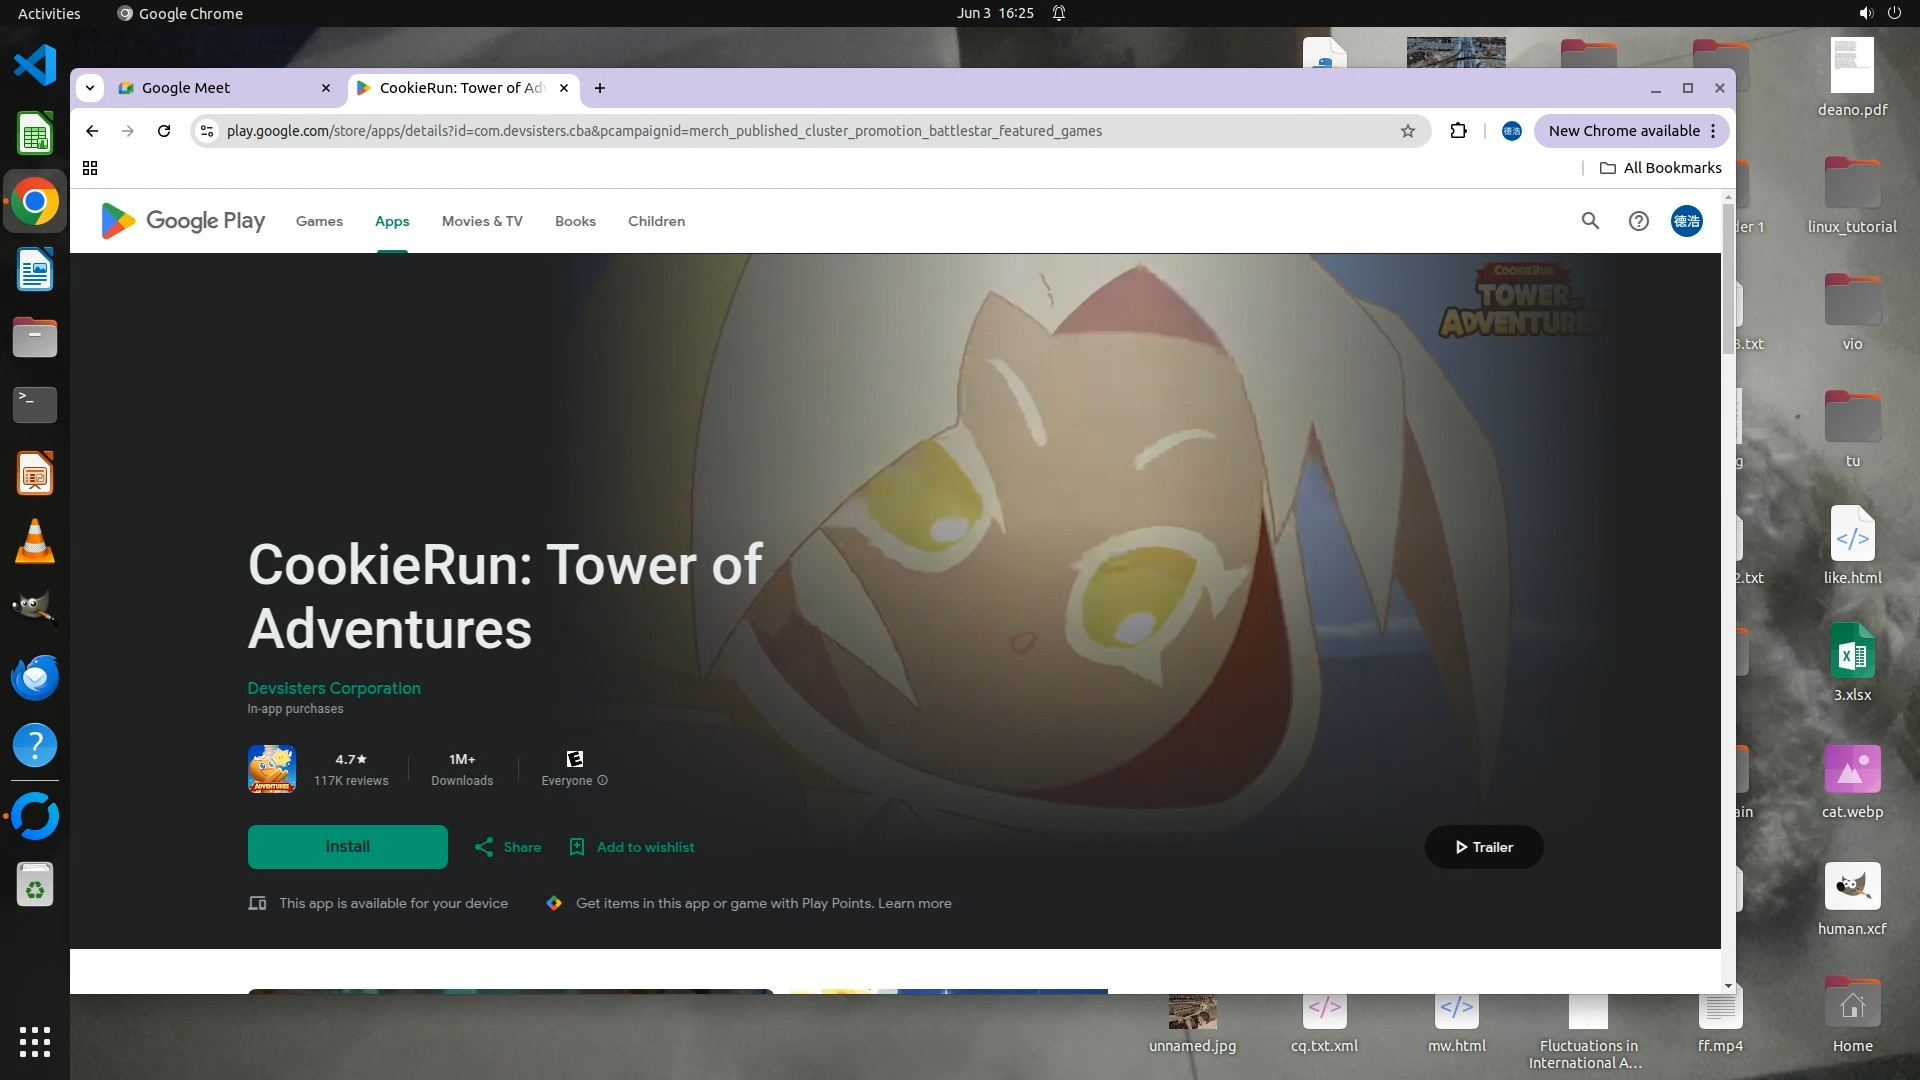View site information icon in address bar
Image resolution: width=1920 pixels, height=1080 pixels.
click(207, 131)
